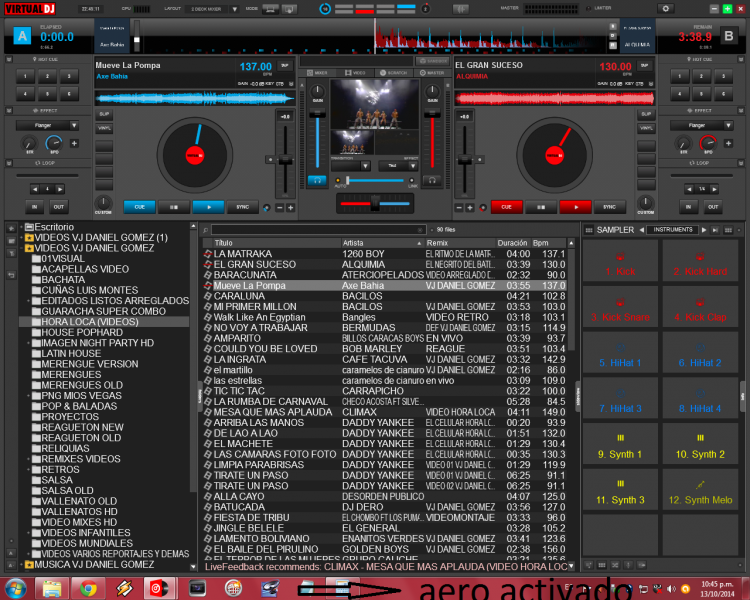Pause deck A with the stutter button

point(174,207)
